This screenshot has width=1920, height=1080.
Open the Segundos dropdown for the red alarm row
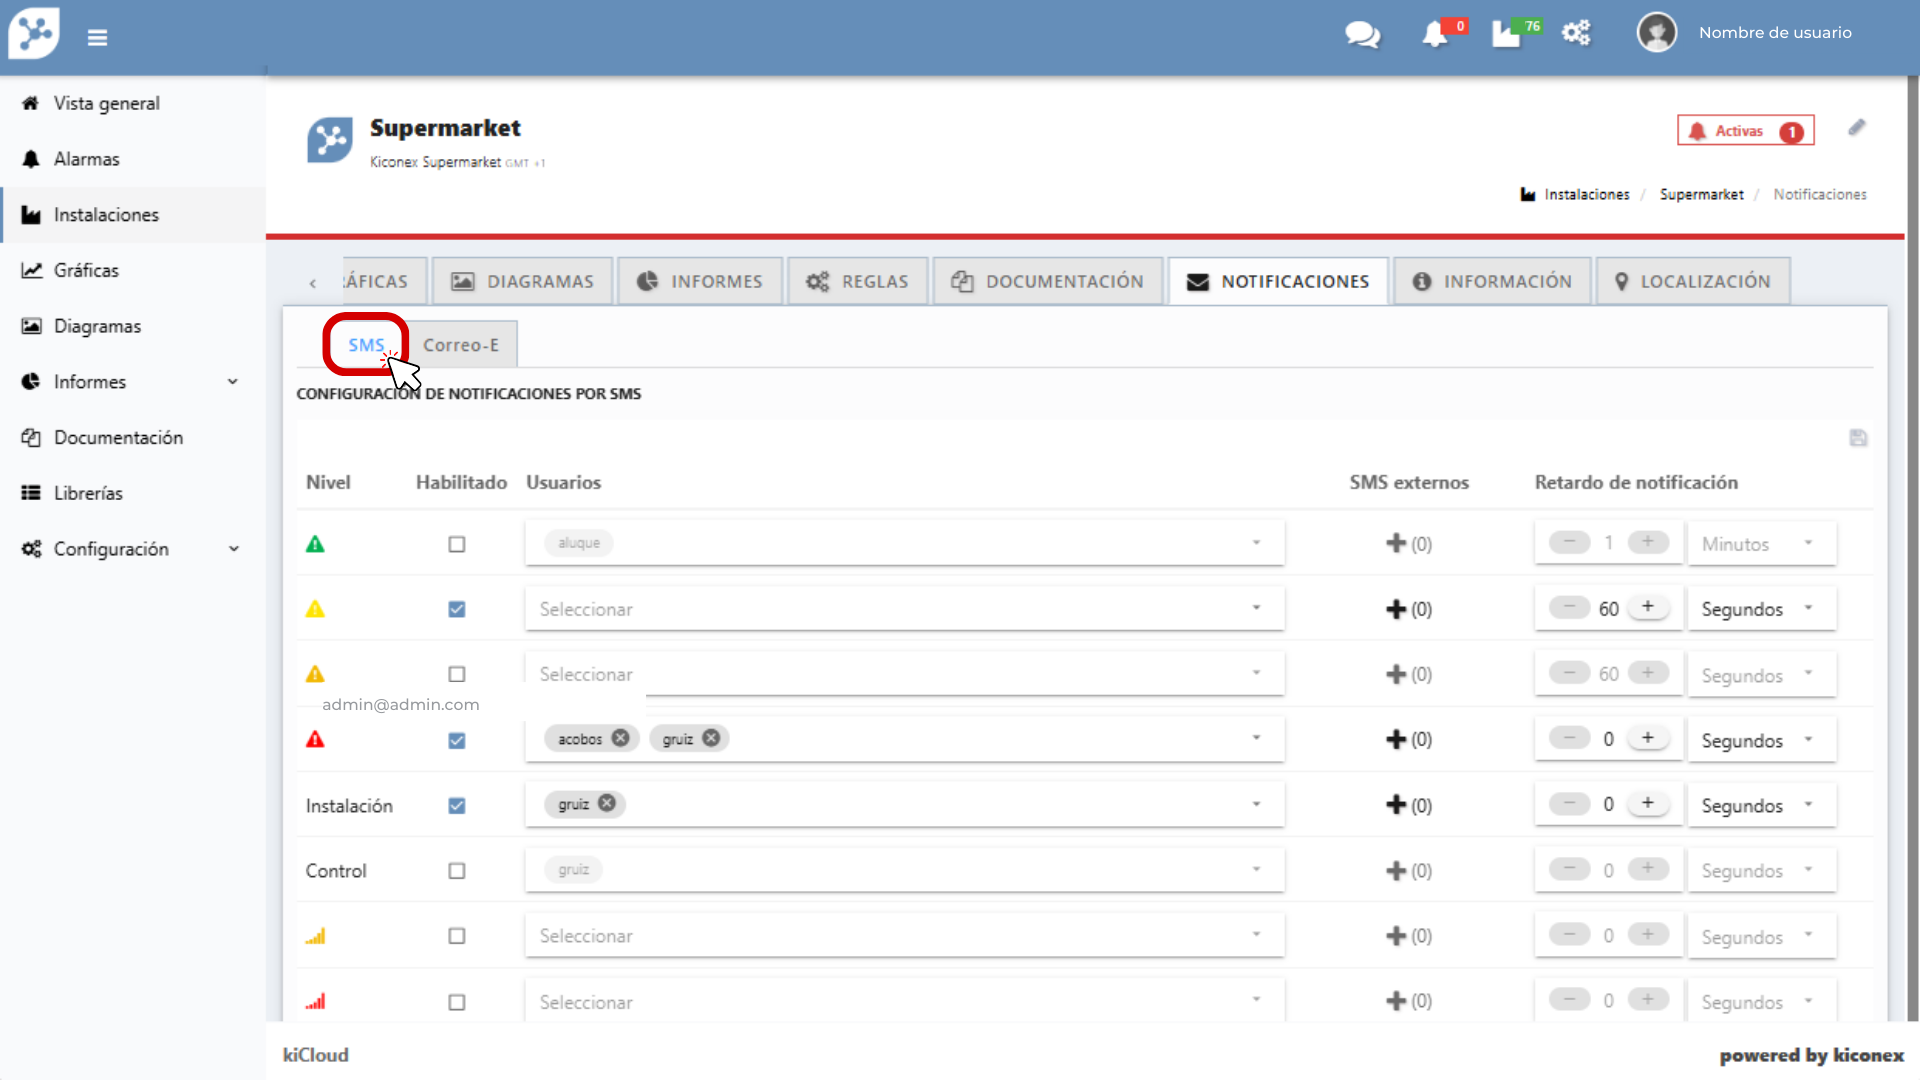(x=1760, y=740)
